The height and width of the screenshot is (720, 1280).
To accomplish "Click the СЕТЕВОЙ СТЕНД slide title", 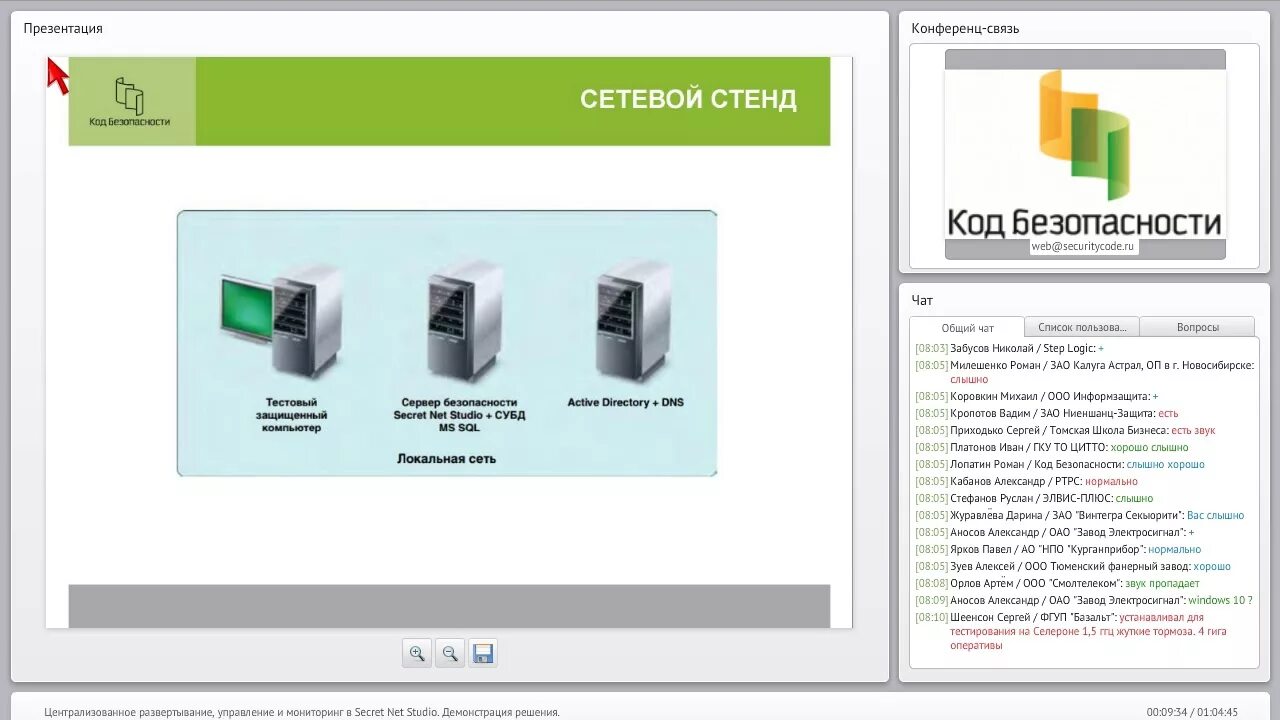I will tap(688, 99).
